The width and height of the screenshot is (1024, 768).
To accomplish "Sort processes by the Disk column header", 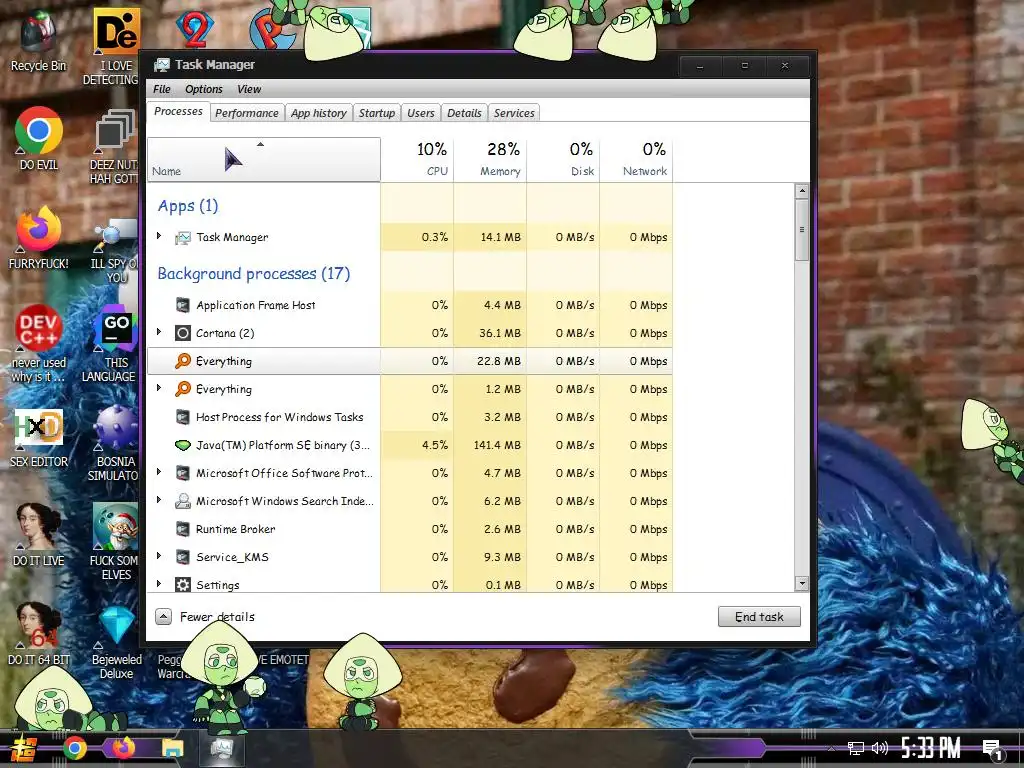I will pos(563,159).
